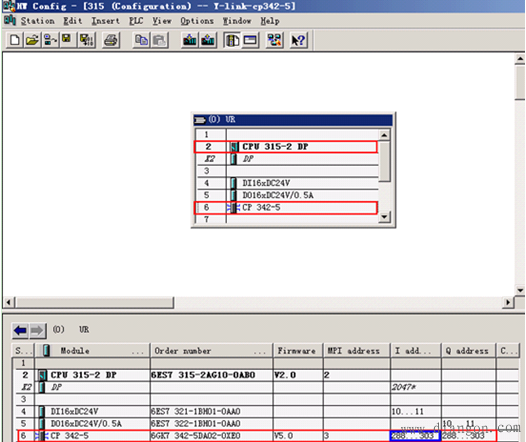Screen dimensions: 526x442
Task: Select the DP interface row X2 in rack
Action: click(x=287, y=159)
